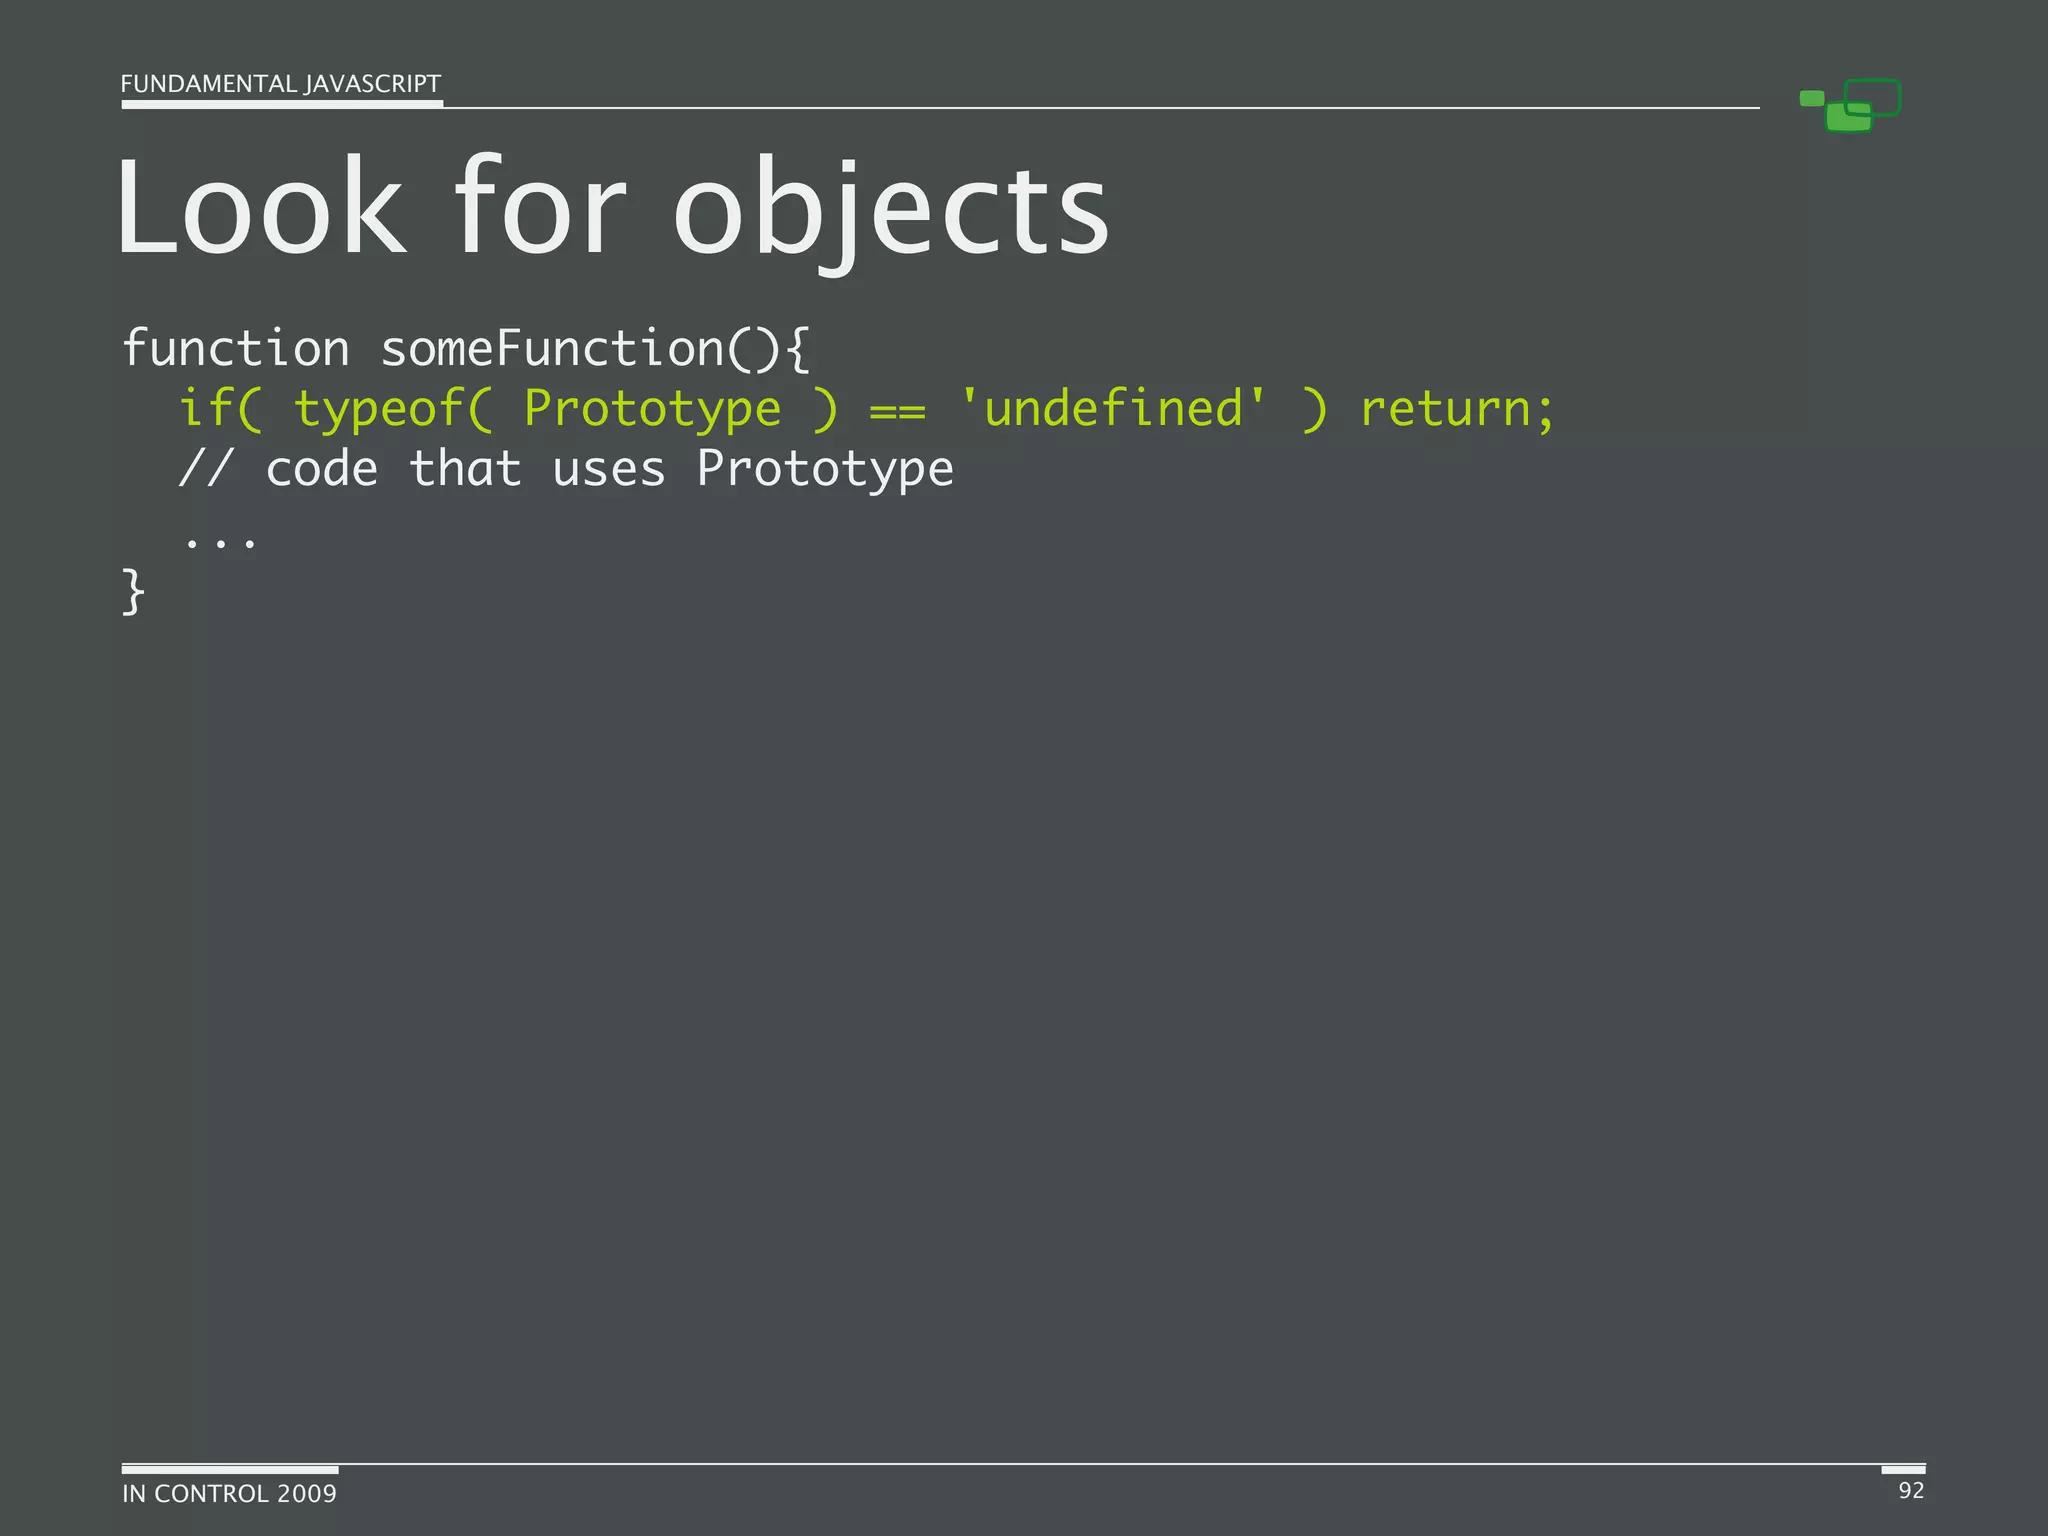
Task: Click the slide number 92
Action: (1910, 1490)
